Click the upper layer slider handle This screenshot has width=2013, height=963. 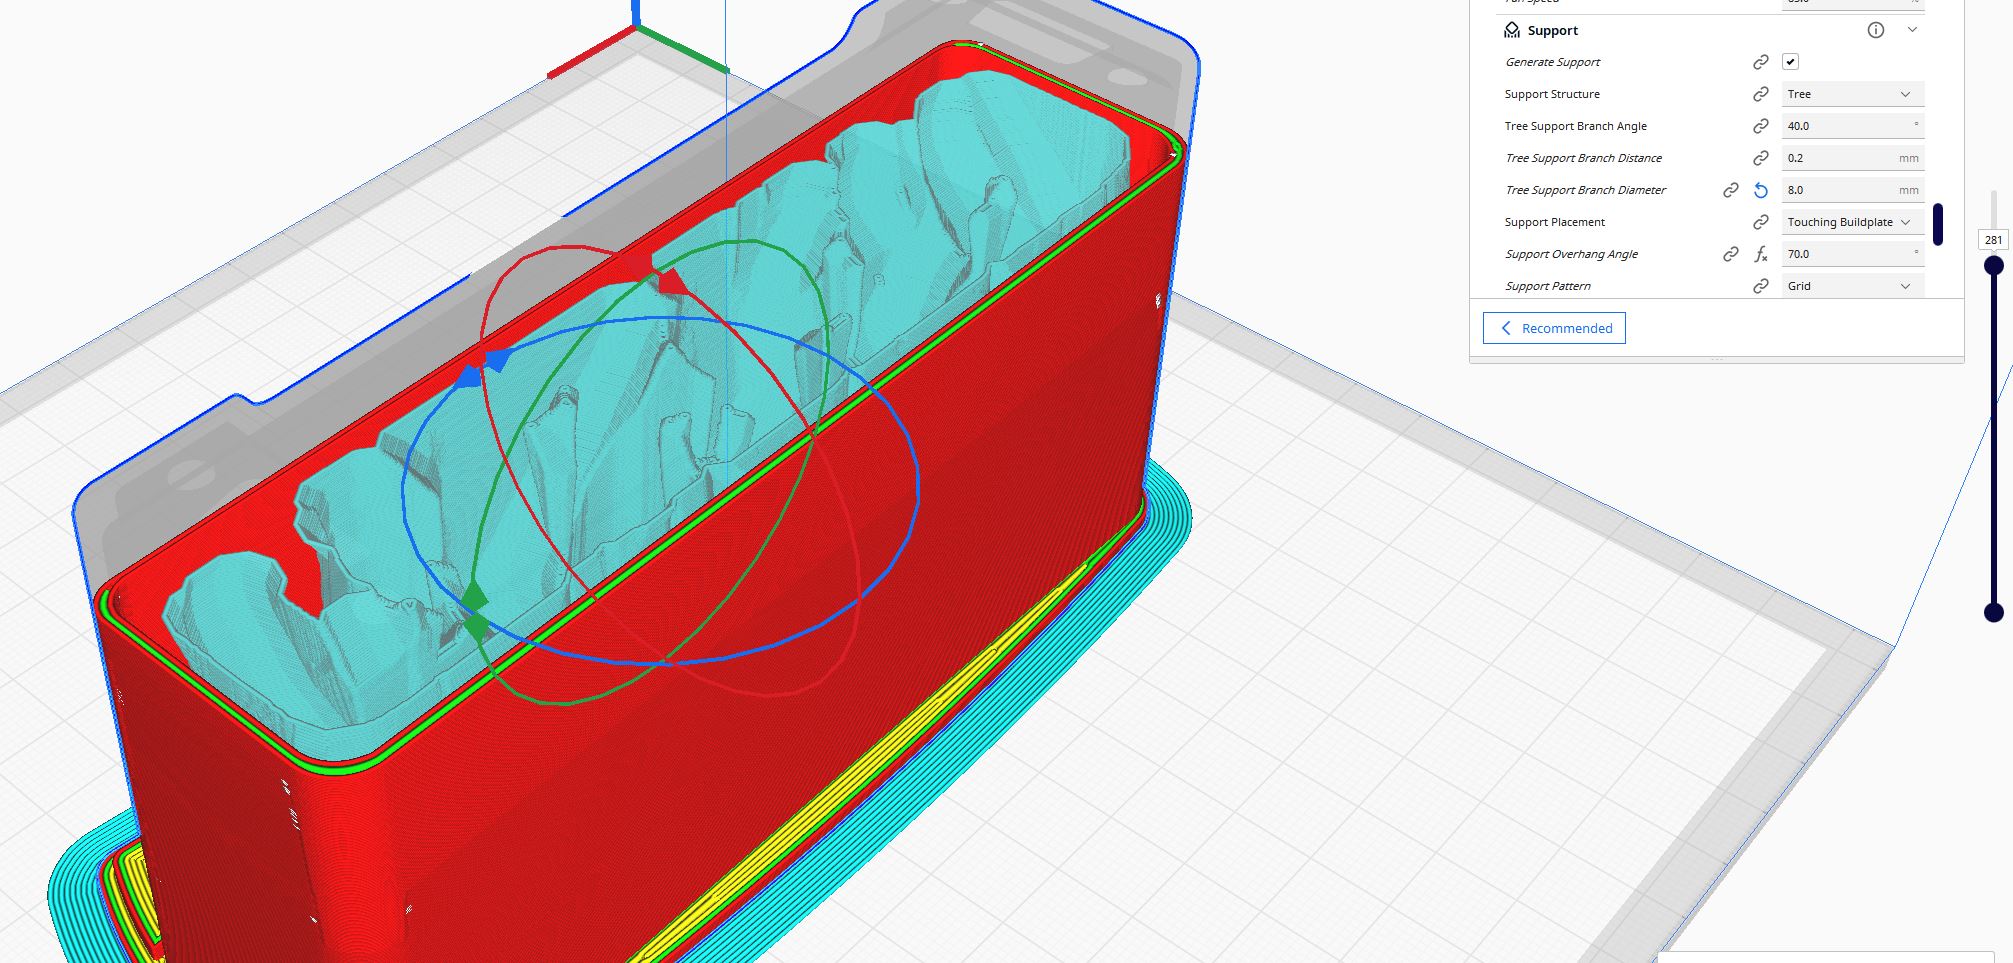1994,265
